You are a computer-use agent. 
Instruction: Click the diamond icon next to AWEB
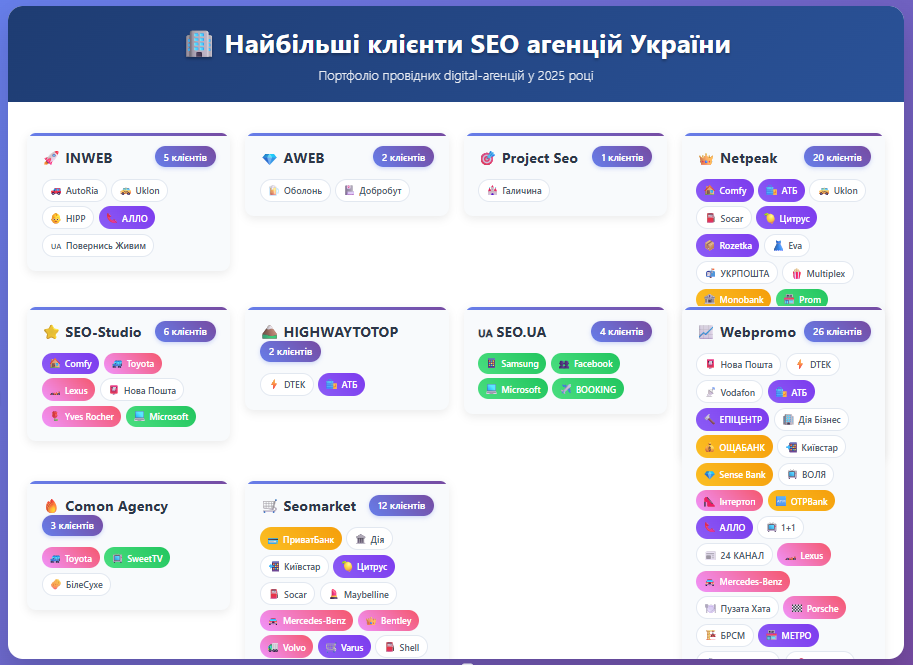[x=271, y=157]
